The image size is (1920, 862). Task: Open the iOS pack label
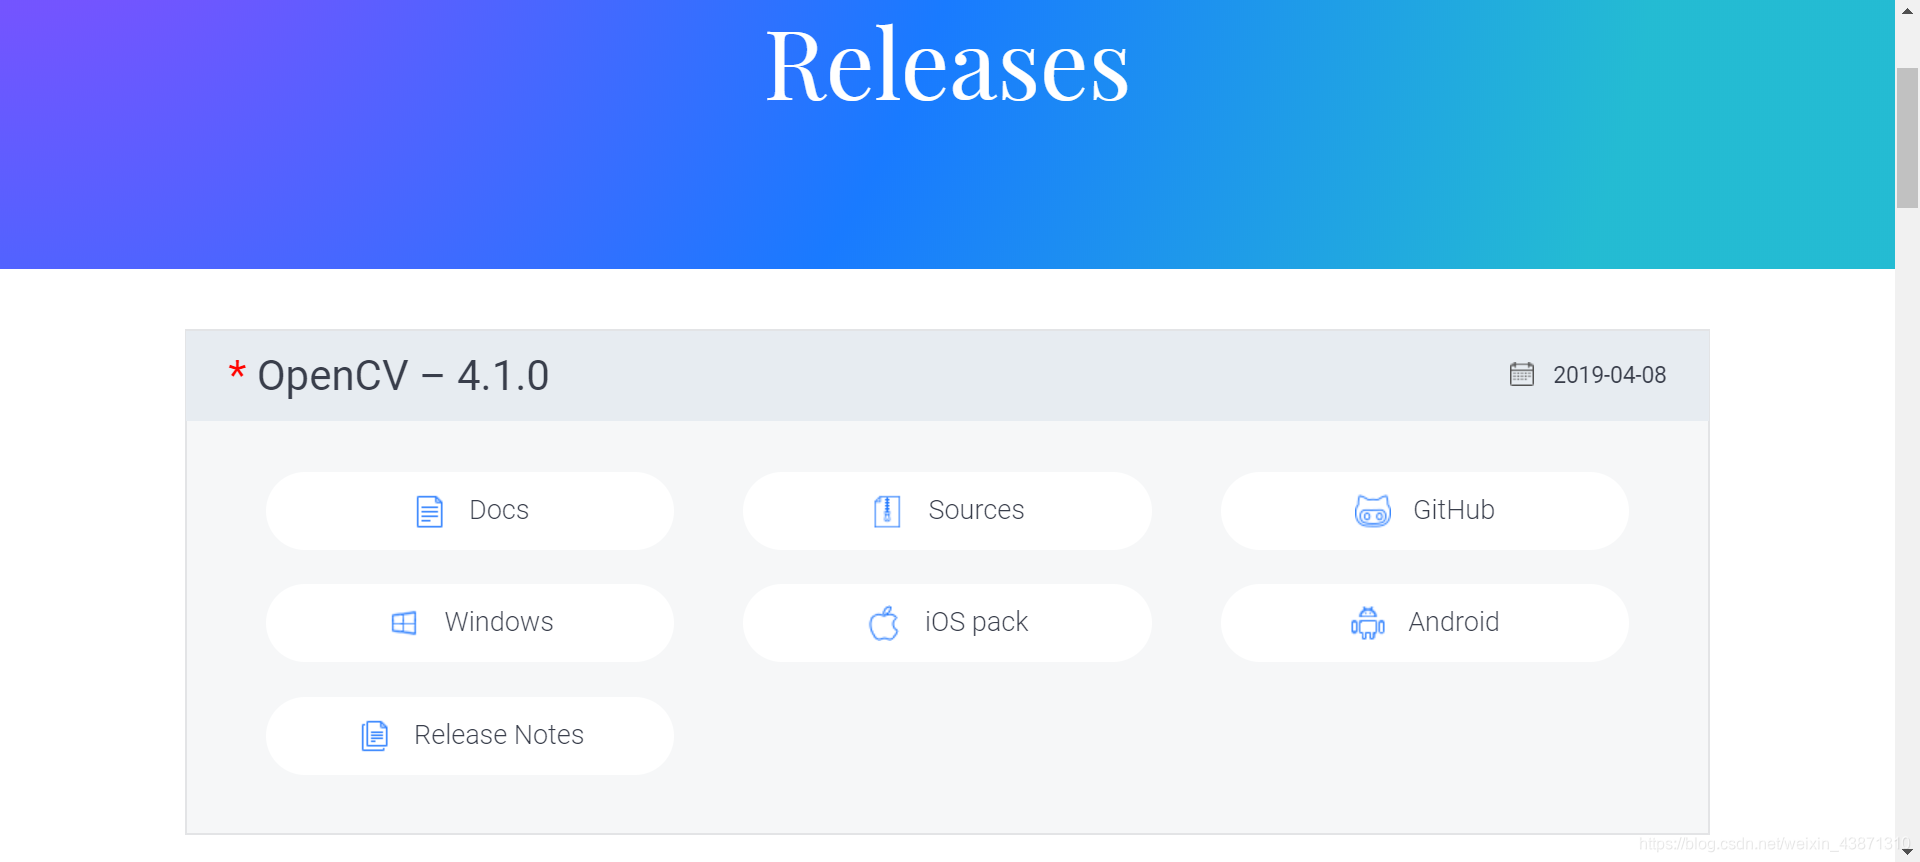[x=976, y=622]
